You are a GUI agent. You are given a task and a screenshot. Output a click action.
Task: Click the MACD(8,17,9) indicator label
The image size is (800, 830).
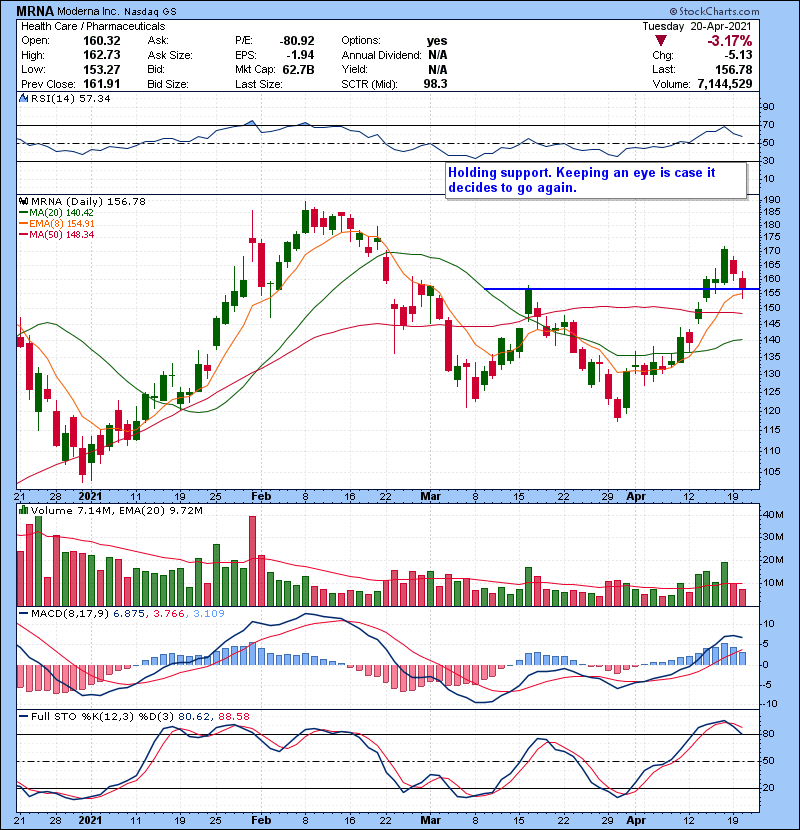[70, 614]
